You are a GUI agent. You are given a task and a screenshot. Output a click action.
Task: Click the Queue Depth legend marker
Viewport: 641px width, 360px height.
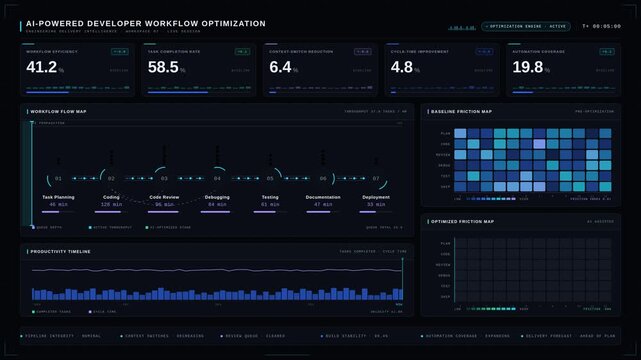(x=33, y=227)
